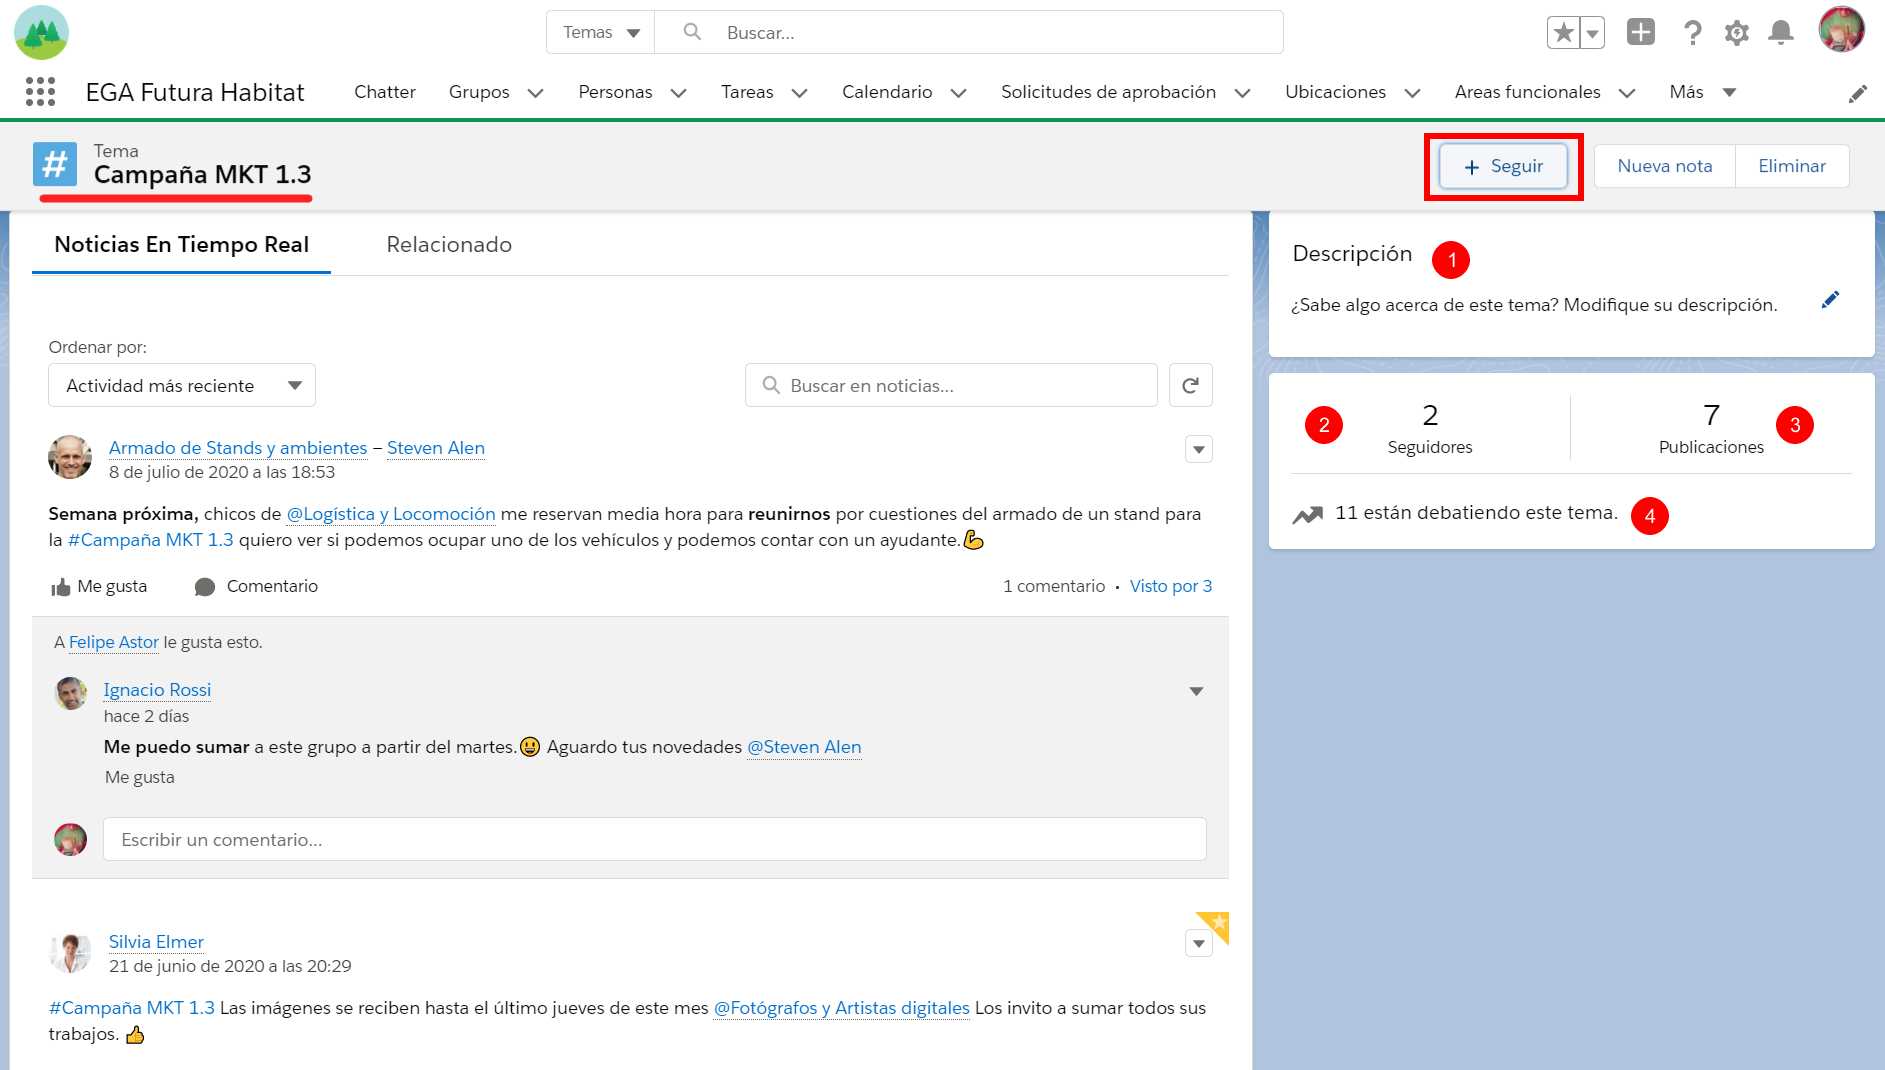Expand the Calendario navigation dropdown chevron

(x=959, y=93)
